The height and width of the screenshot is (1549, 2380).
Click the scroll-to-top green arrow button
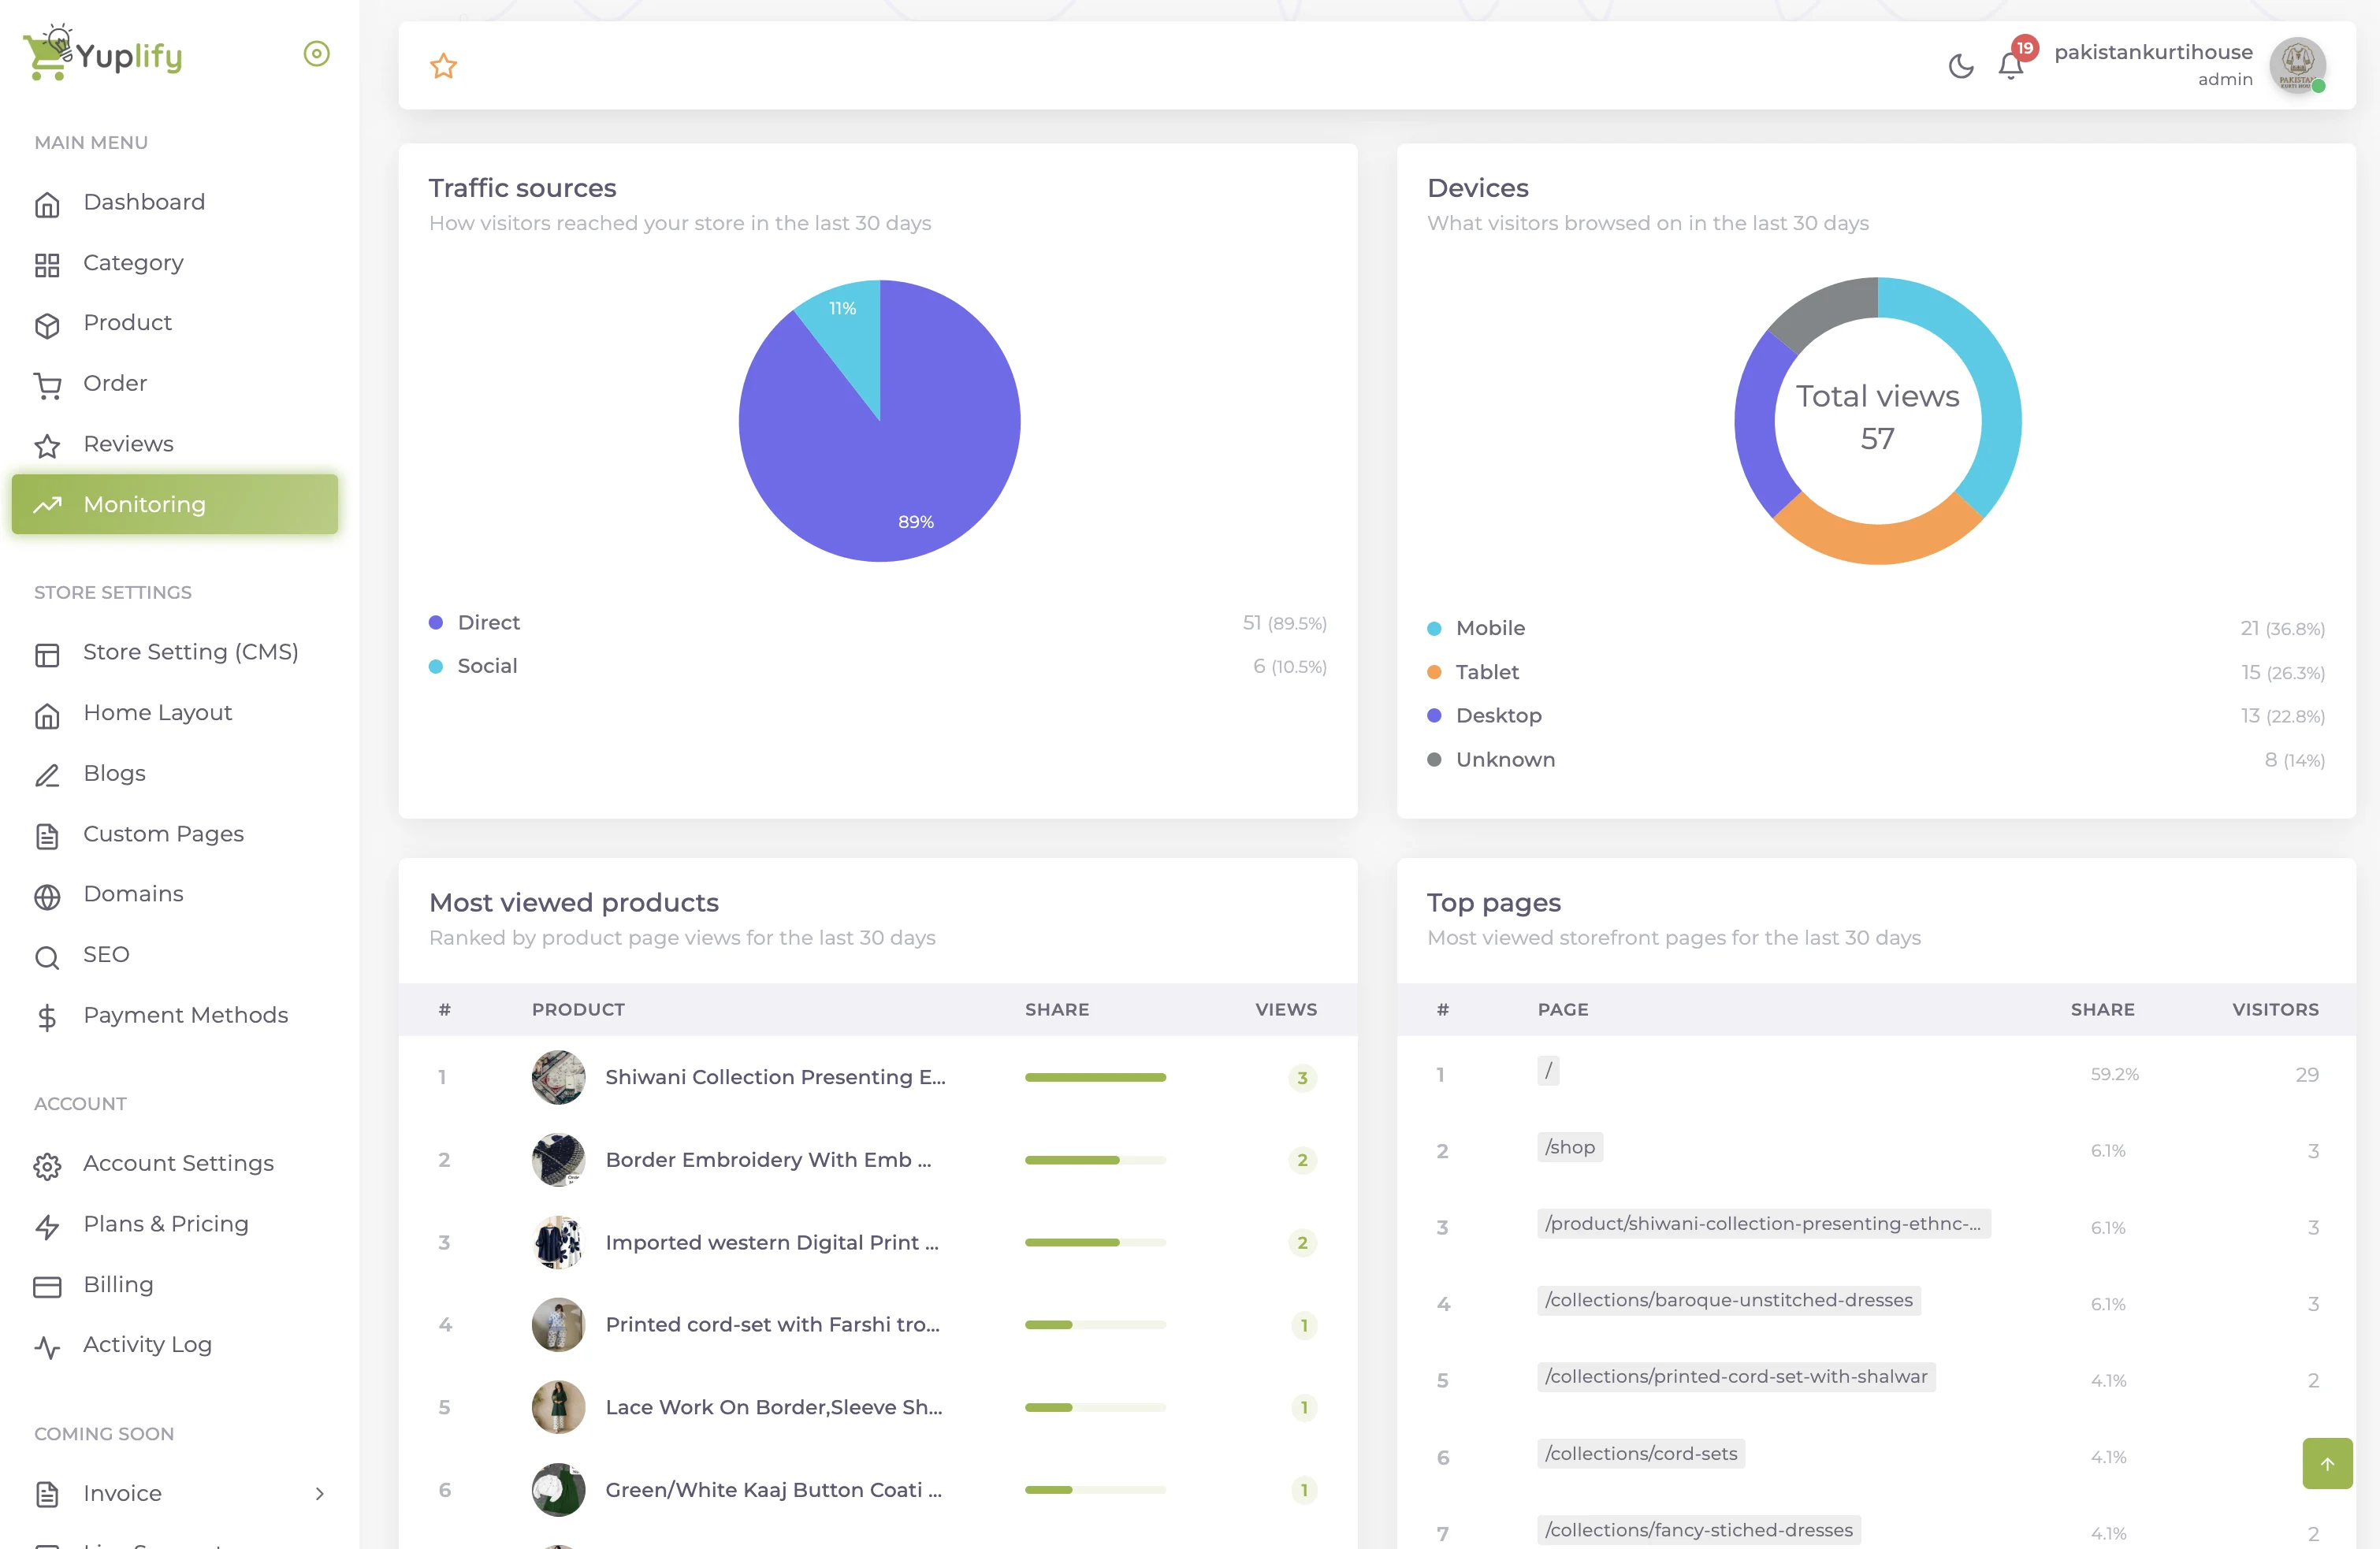click(2327, 1463)
